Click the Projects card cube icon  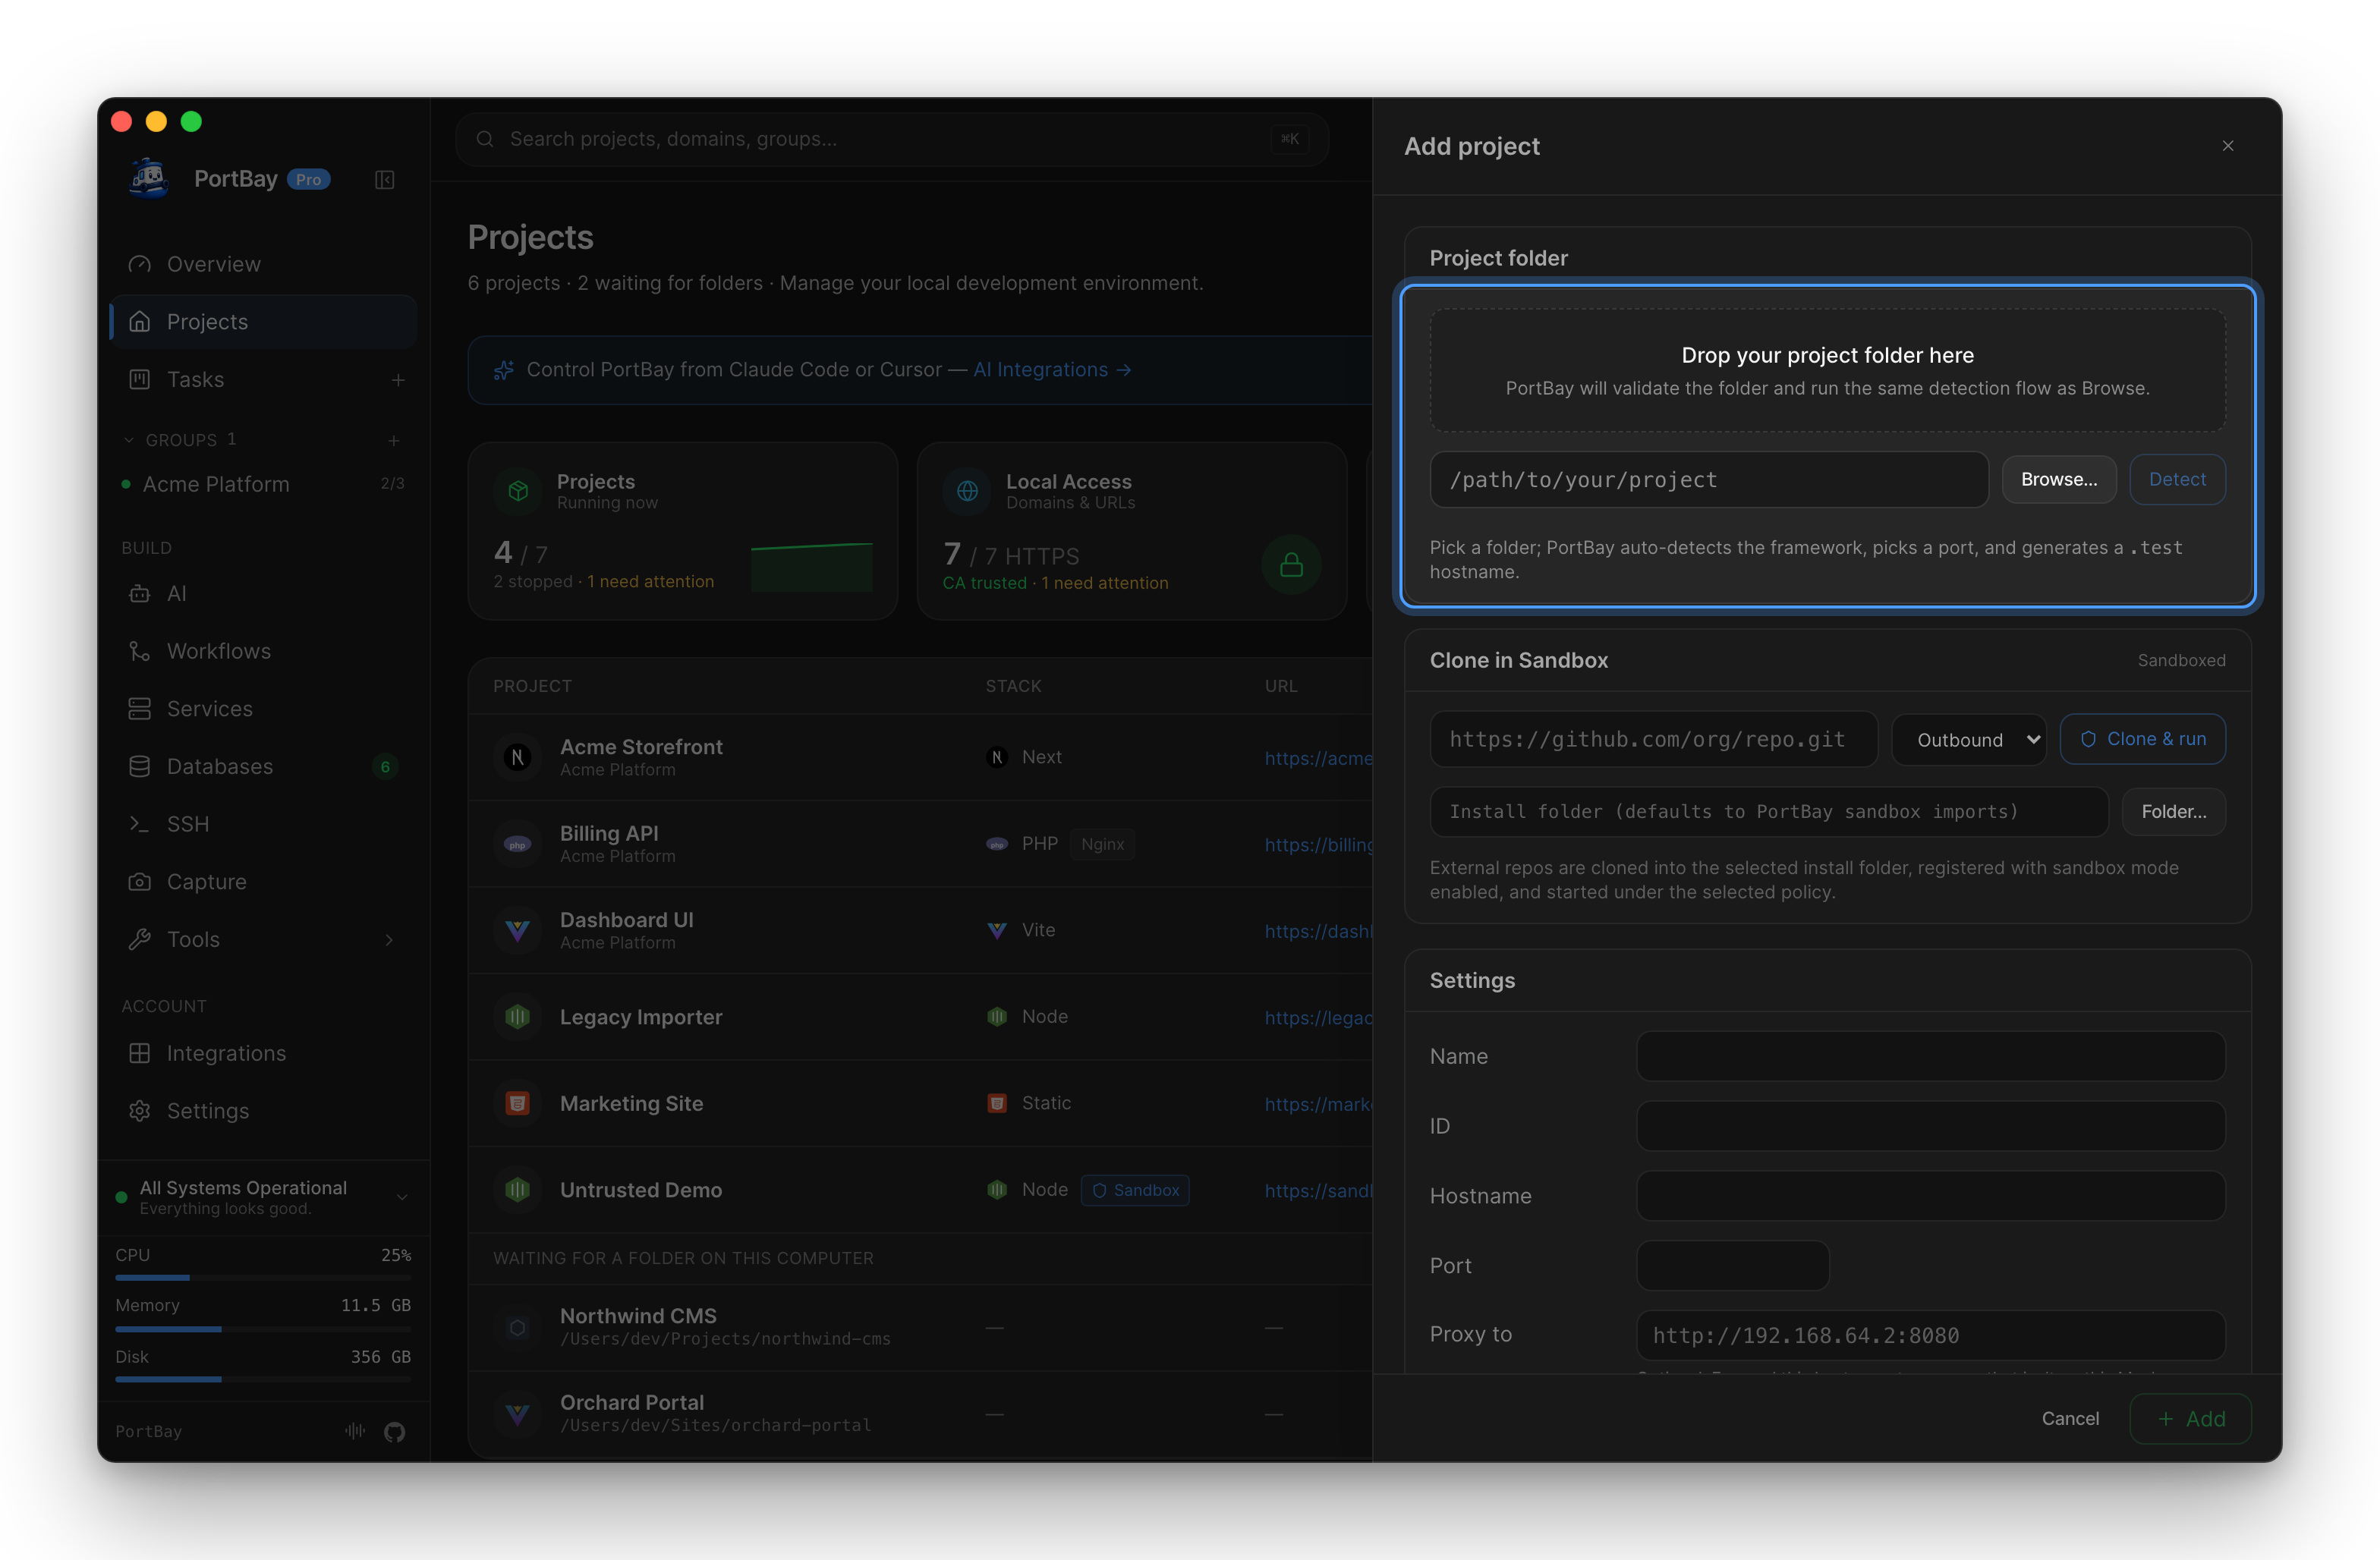click(x=518, y=491)
